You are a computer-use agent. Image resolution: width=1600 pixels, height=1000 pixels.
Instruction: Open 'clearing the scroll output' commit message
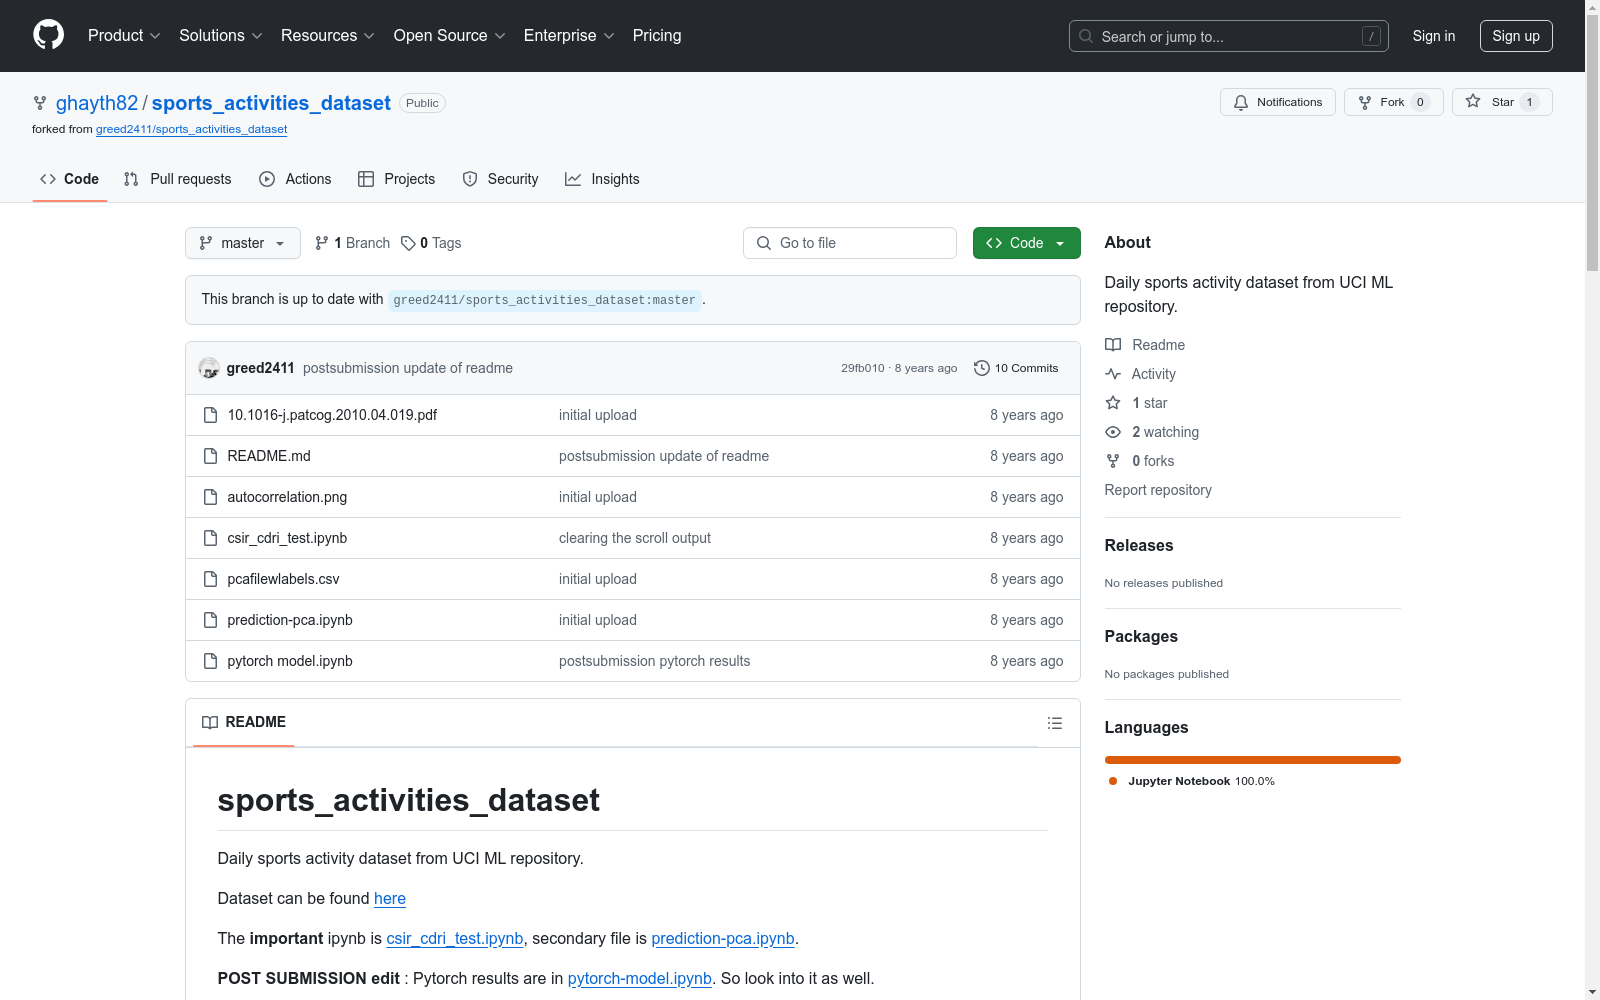click(635, 538)
